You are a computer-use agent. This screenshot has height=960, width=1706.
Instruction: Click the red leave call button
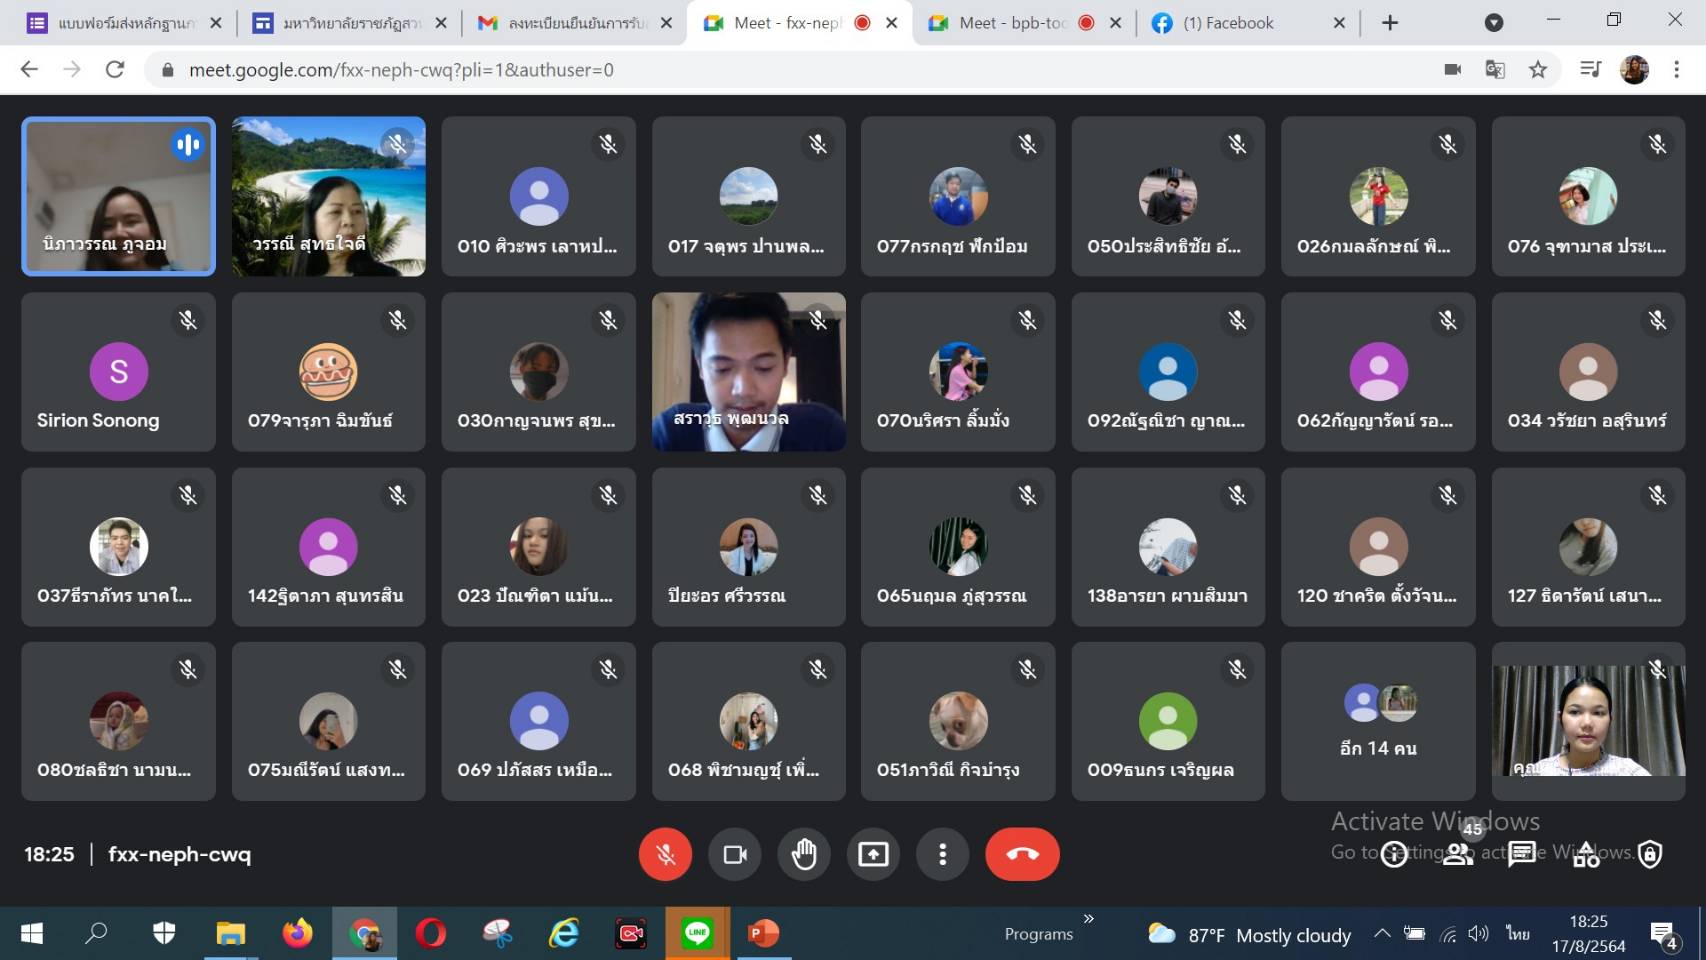pos(1022,854)
